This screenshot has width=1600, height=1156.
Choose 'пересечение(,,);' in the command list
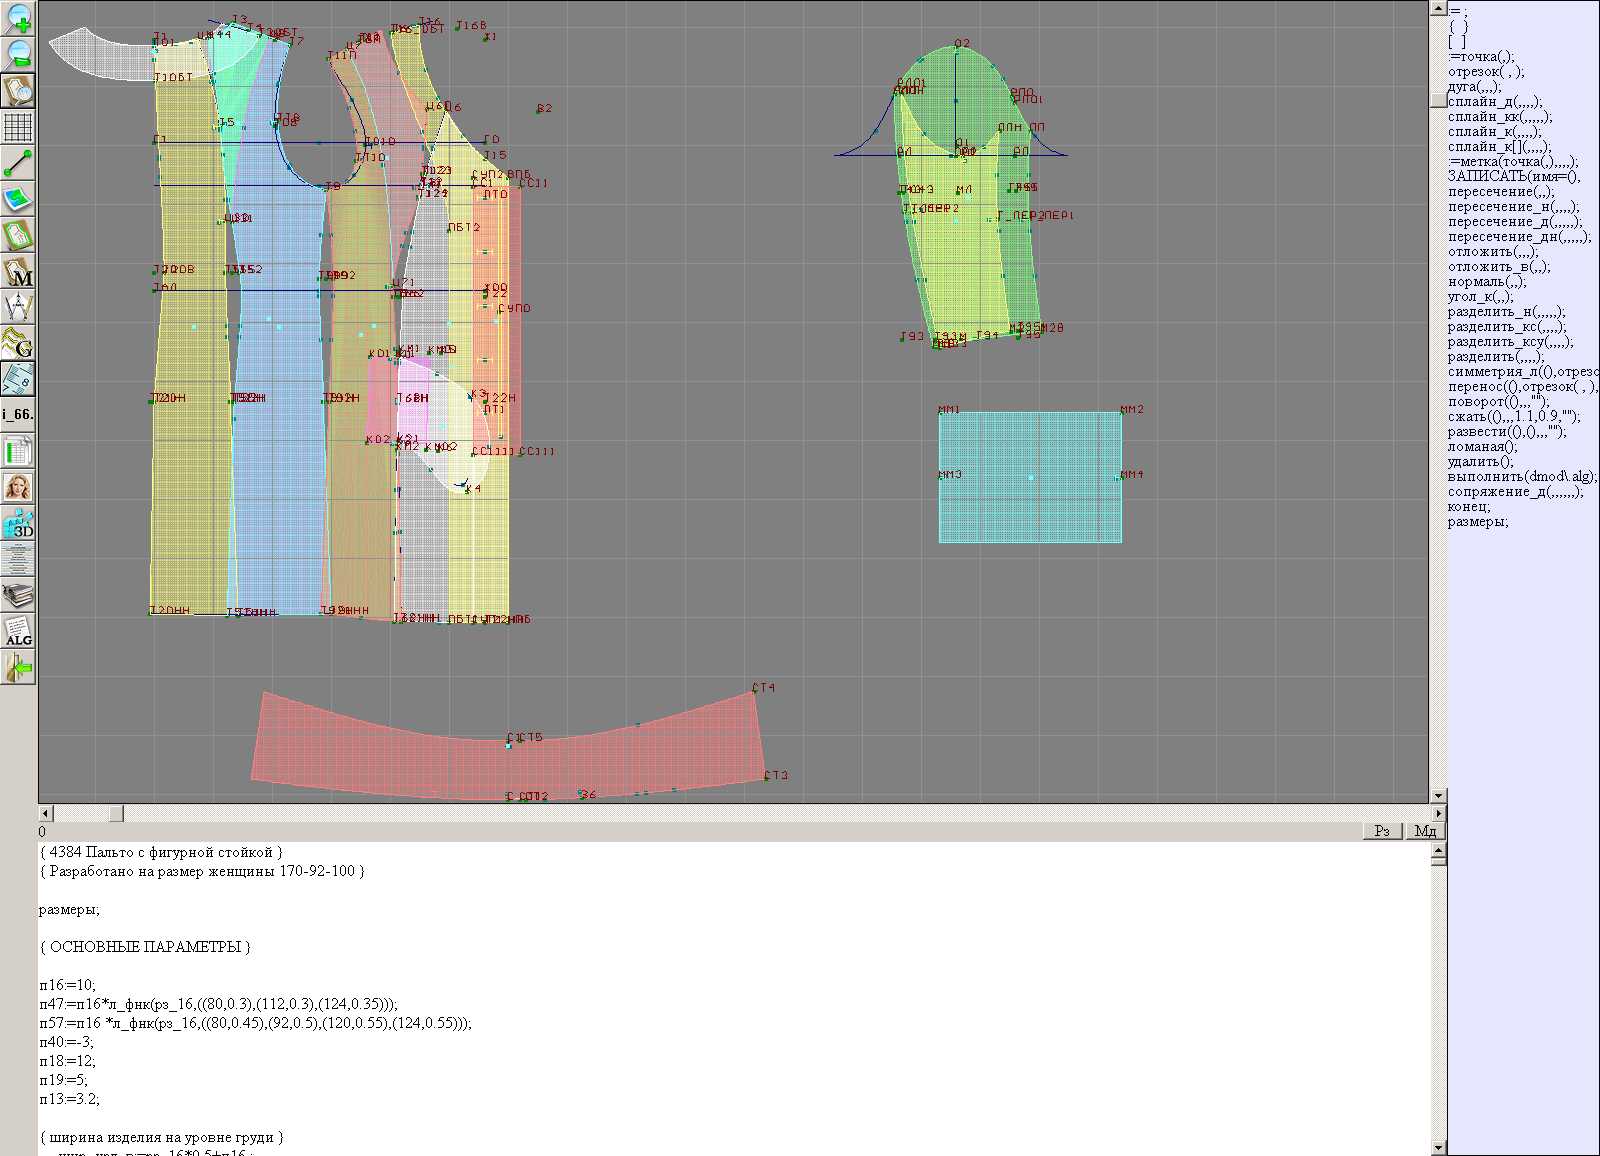click(1501, 192)
